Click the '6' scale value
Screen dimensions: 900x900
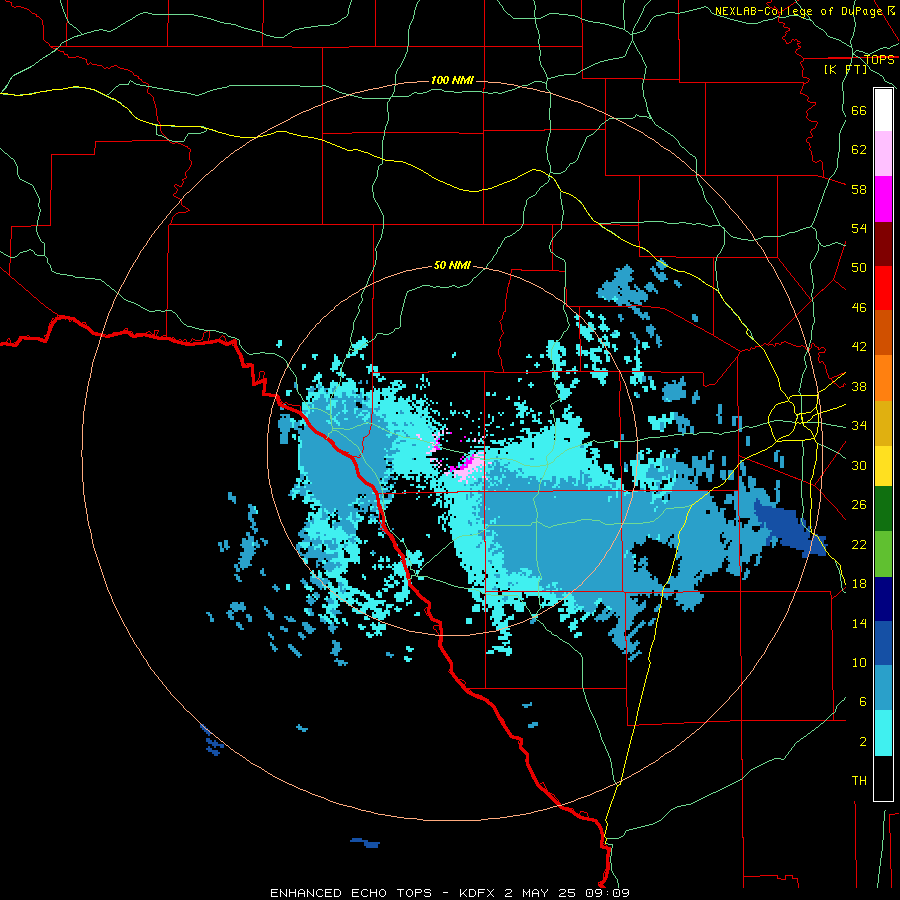[x=863, y=702]
